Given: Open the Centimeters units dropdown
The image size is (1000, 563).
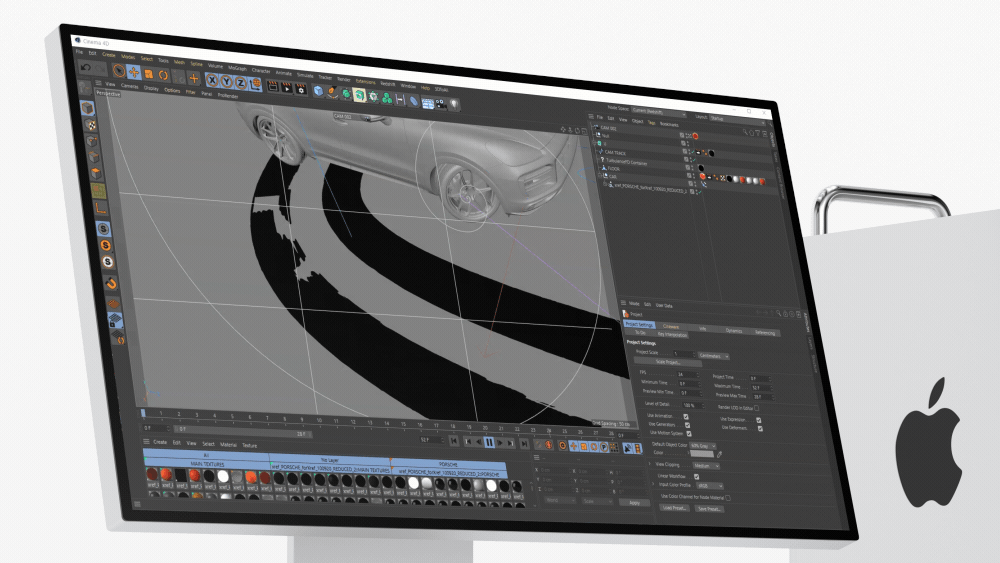Looking at the screenshot, I should point(714,356).
